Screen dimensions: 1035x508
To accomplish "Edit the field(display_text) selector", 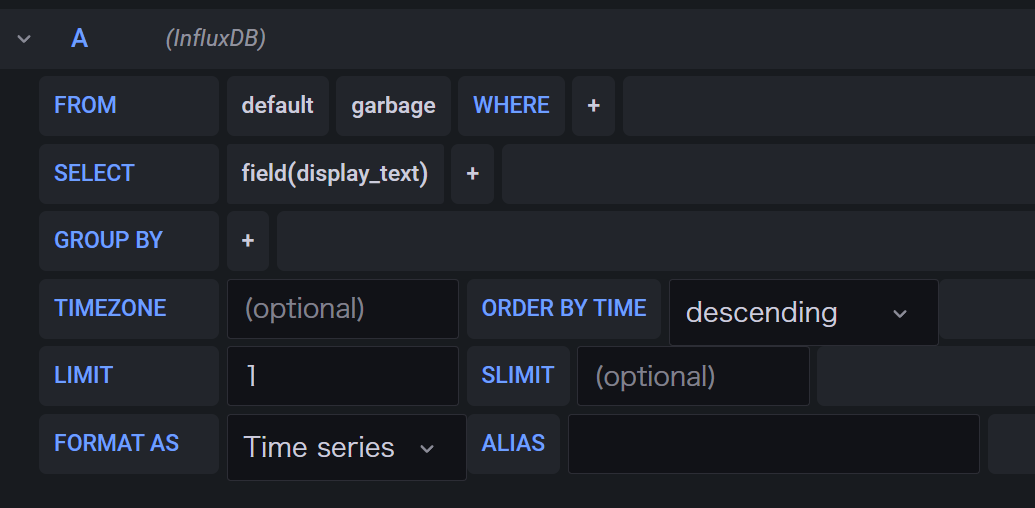I will (x=335, y=174).
